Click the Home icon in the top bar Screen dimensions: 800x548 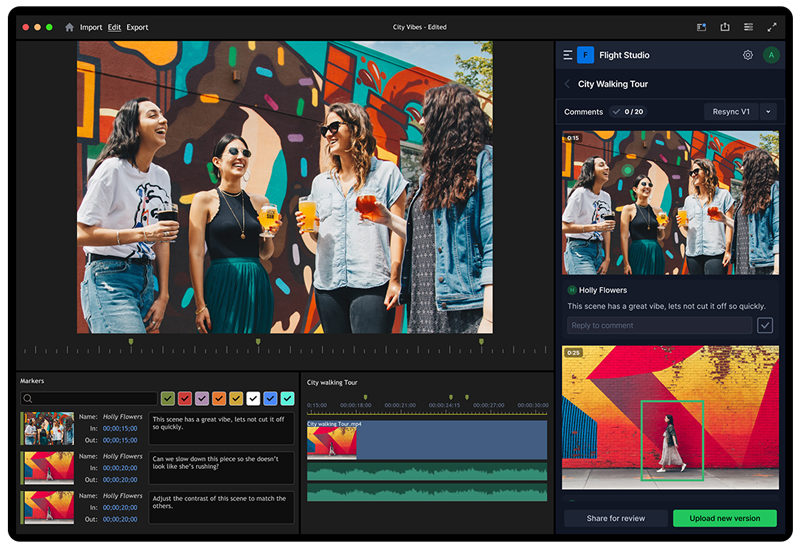(69, 27)
